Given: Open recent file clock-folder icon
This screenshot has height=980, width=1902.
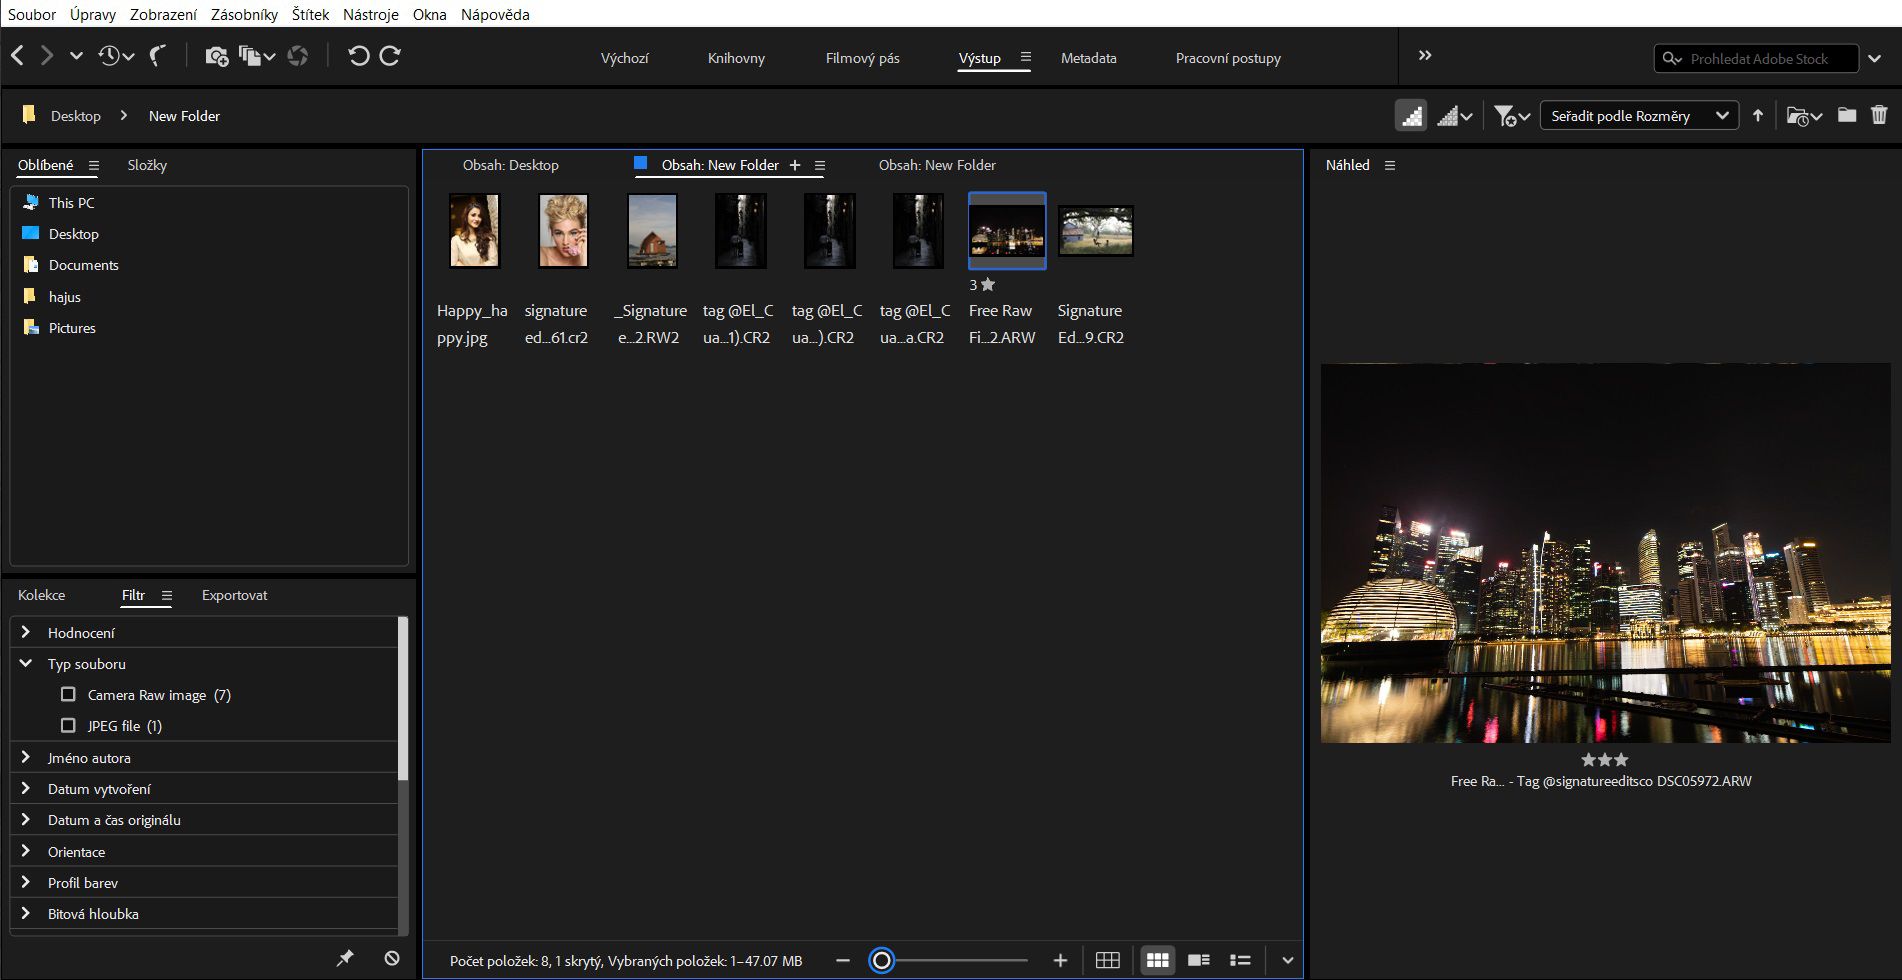Looking at the screenshot, I should coord(1804,116).
